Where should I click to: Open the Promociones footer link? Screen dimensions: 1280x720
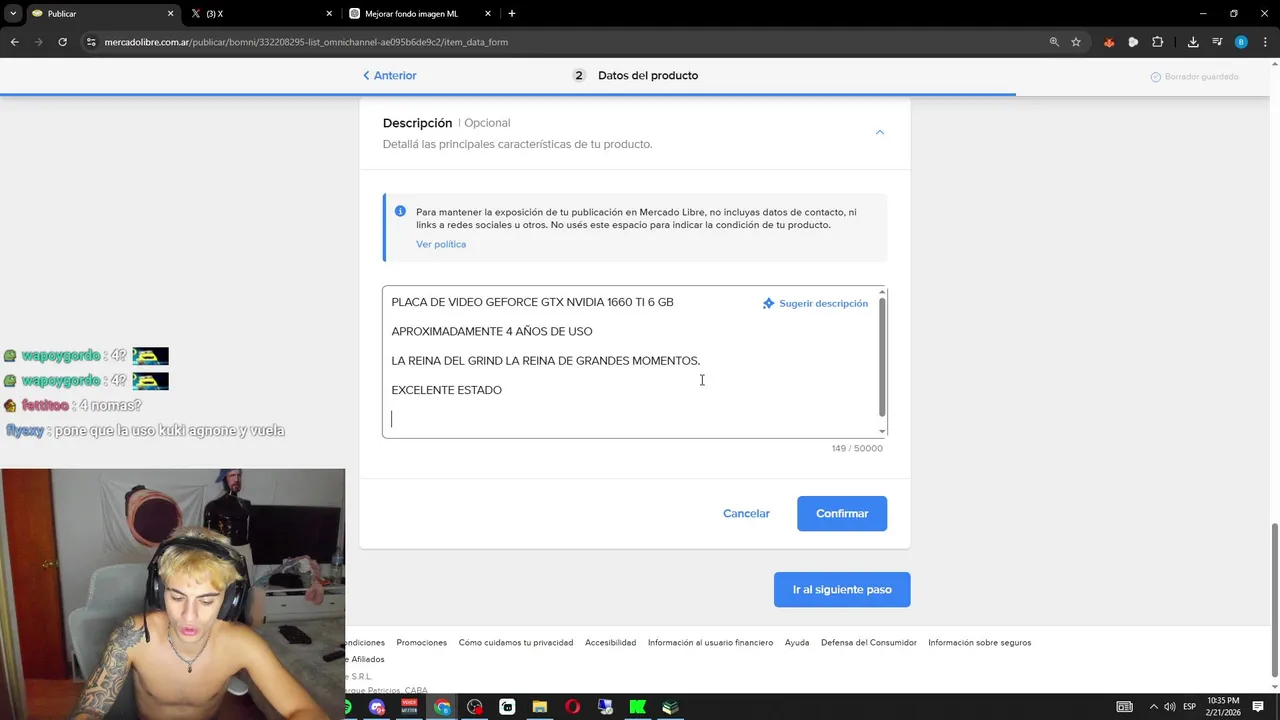(421, 642)
